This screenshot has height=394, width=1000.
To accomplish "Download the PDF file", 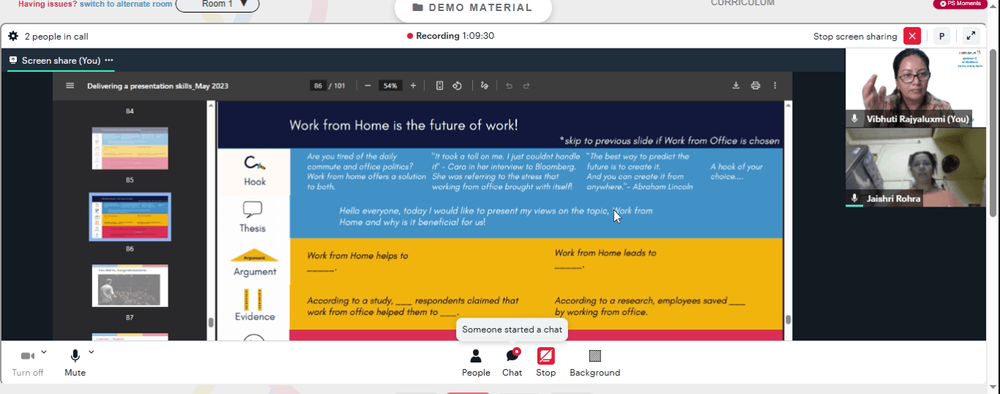I will point(736,85).
